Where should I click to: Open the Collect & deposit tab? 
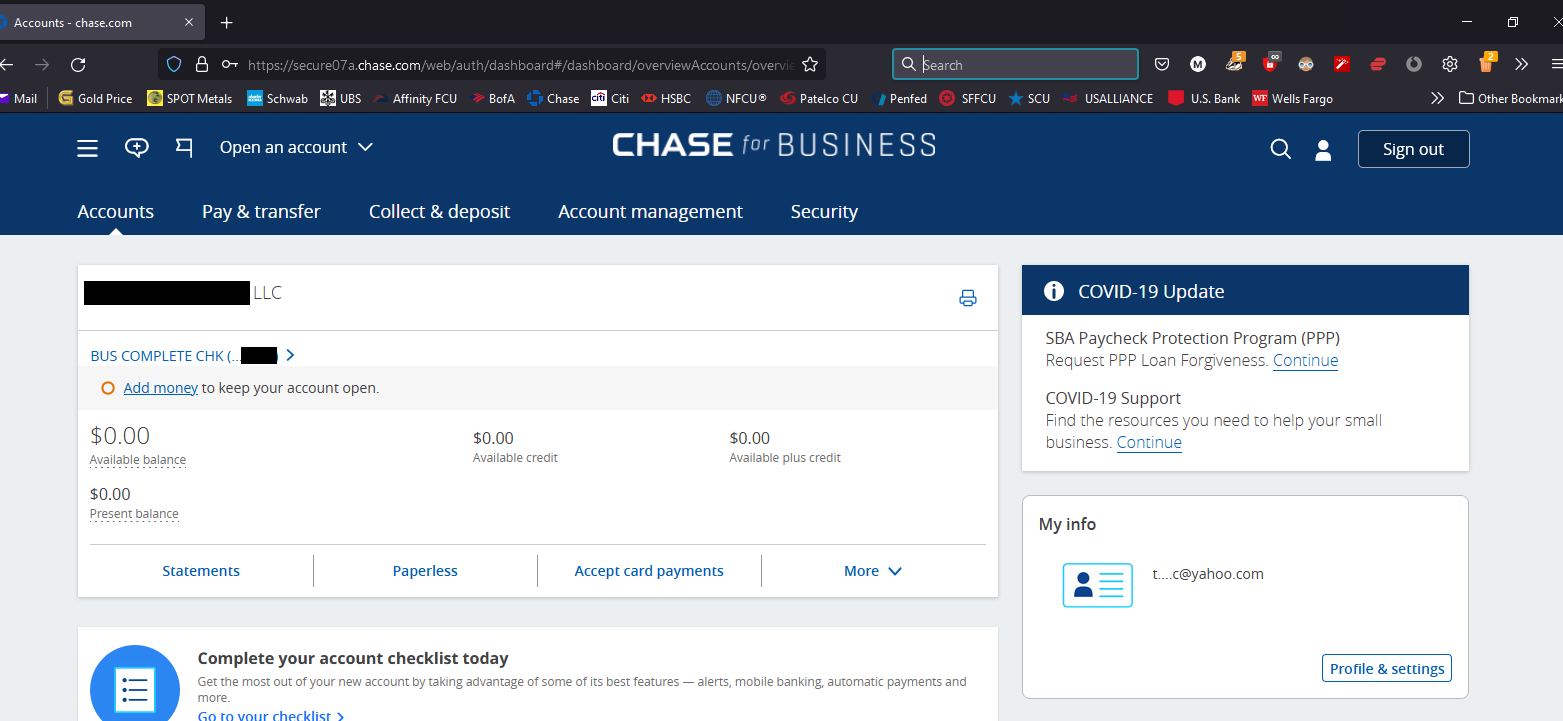click(439, 212)
